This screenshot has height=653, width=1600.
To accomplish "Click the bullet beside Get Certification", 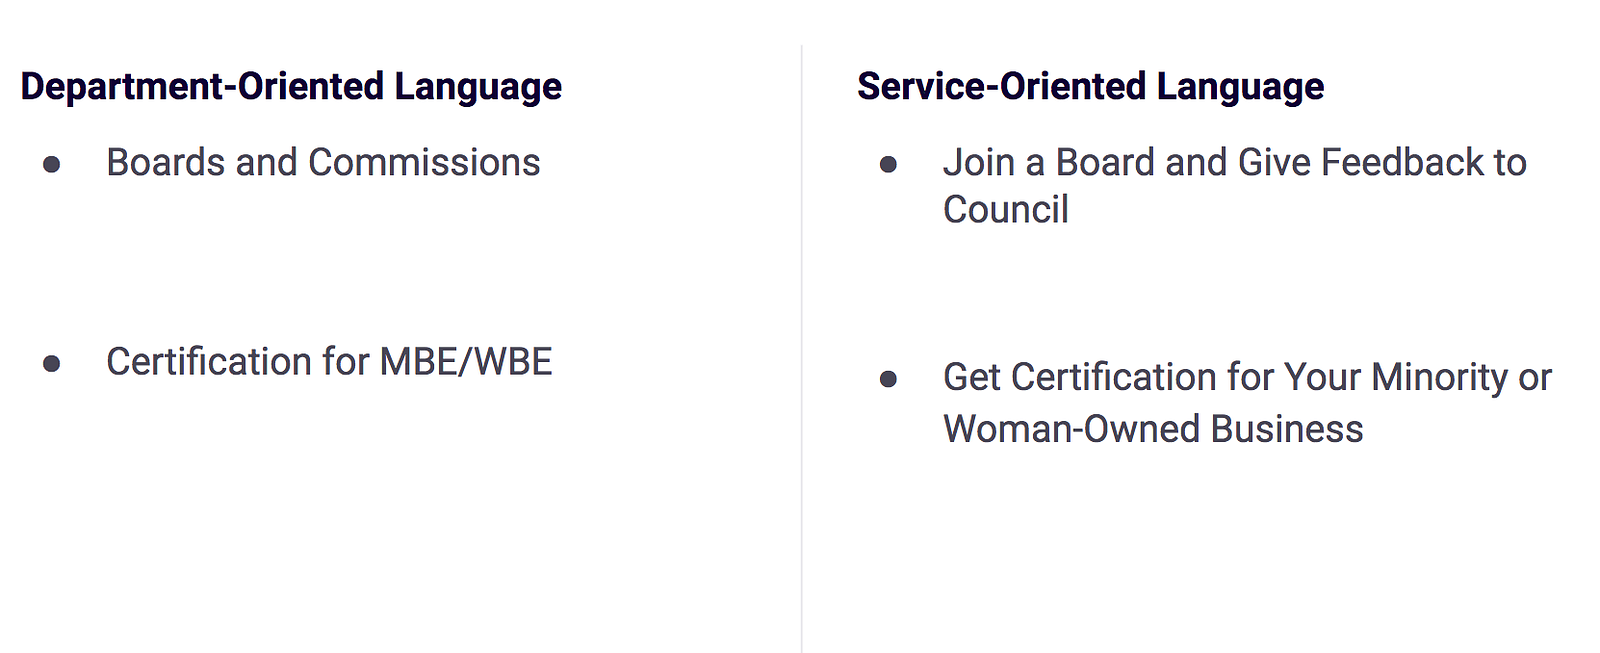I will pyautogui.click(x=888, y=380).
